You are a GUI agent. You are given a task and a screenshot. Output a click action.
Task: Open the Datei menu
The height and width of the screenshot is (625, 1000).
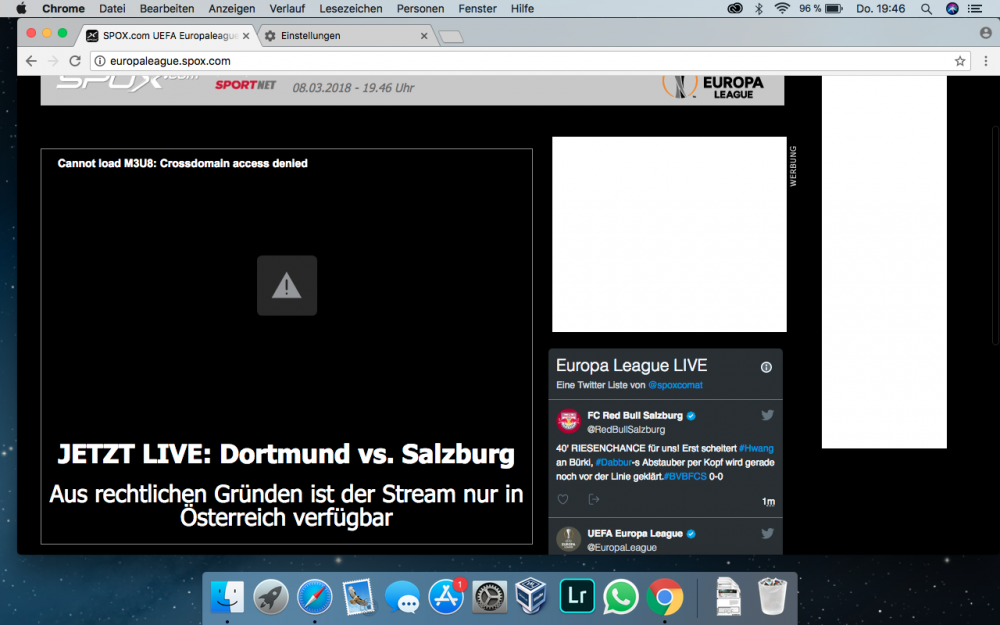(x=112, y=9)
